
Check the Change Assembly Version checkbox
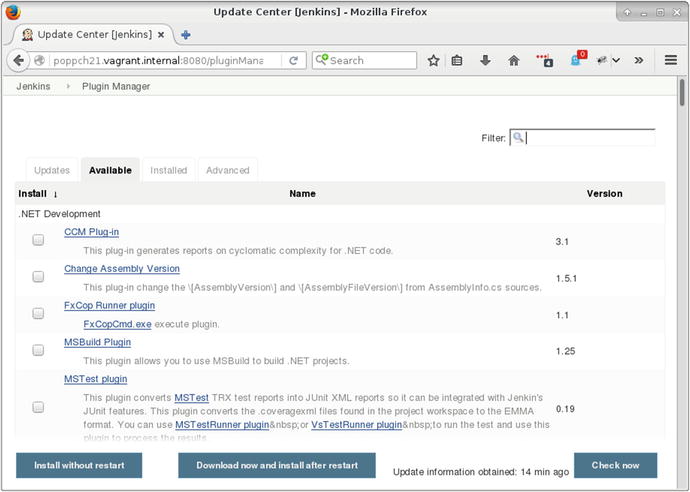pos(38,276)
